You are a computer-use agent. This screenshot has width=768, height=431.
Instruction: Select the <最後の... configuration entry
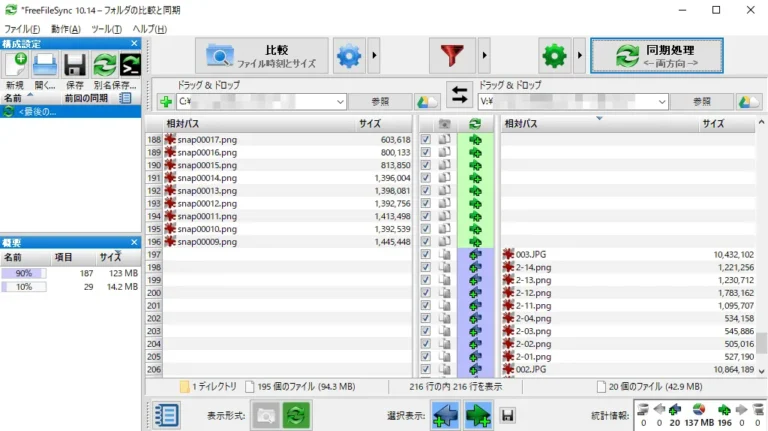71,112
